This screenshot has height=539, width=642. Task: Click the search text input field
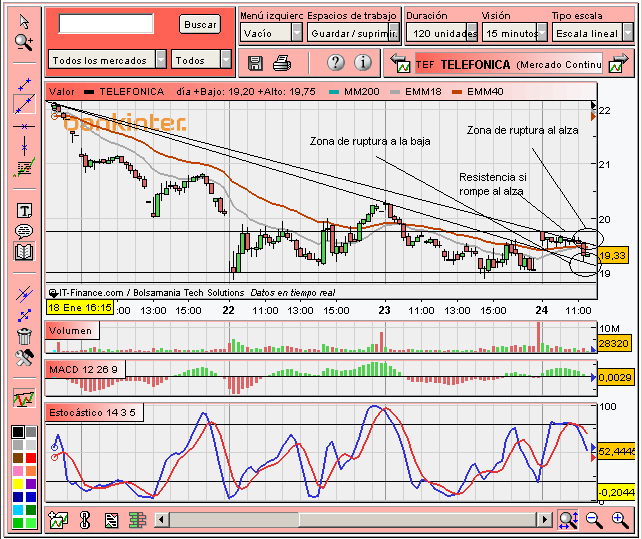pyautogui.click(x=106, y=23)
